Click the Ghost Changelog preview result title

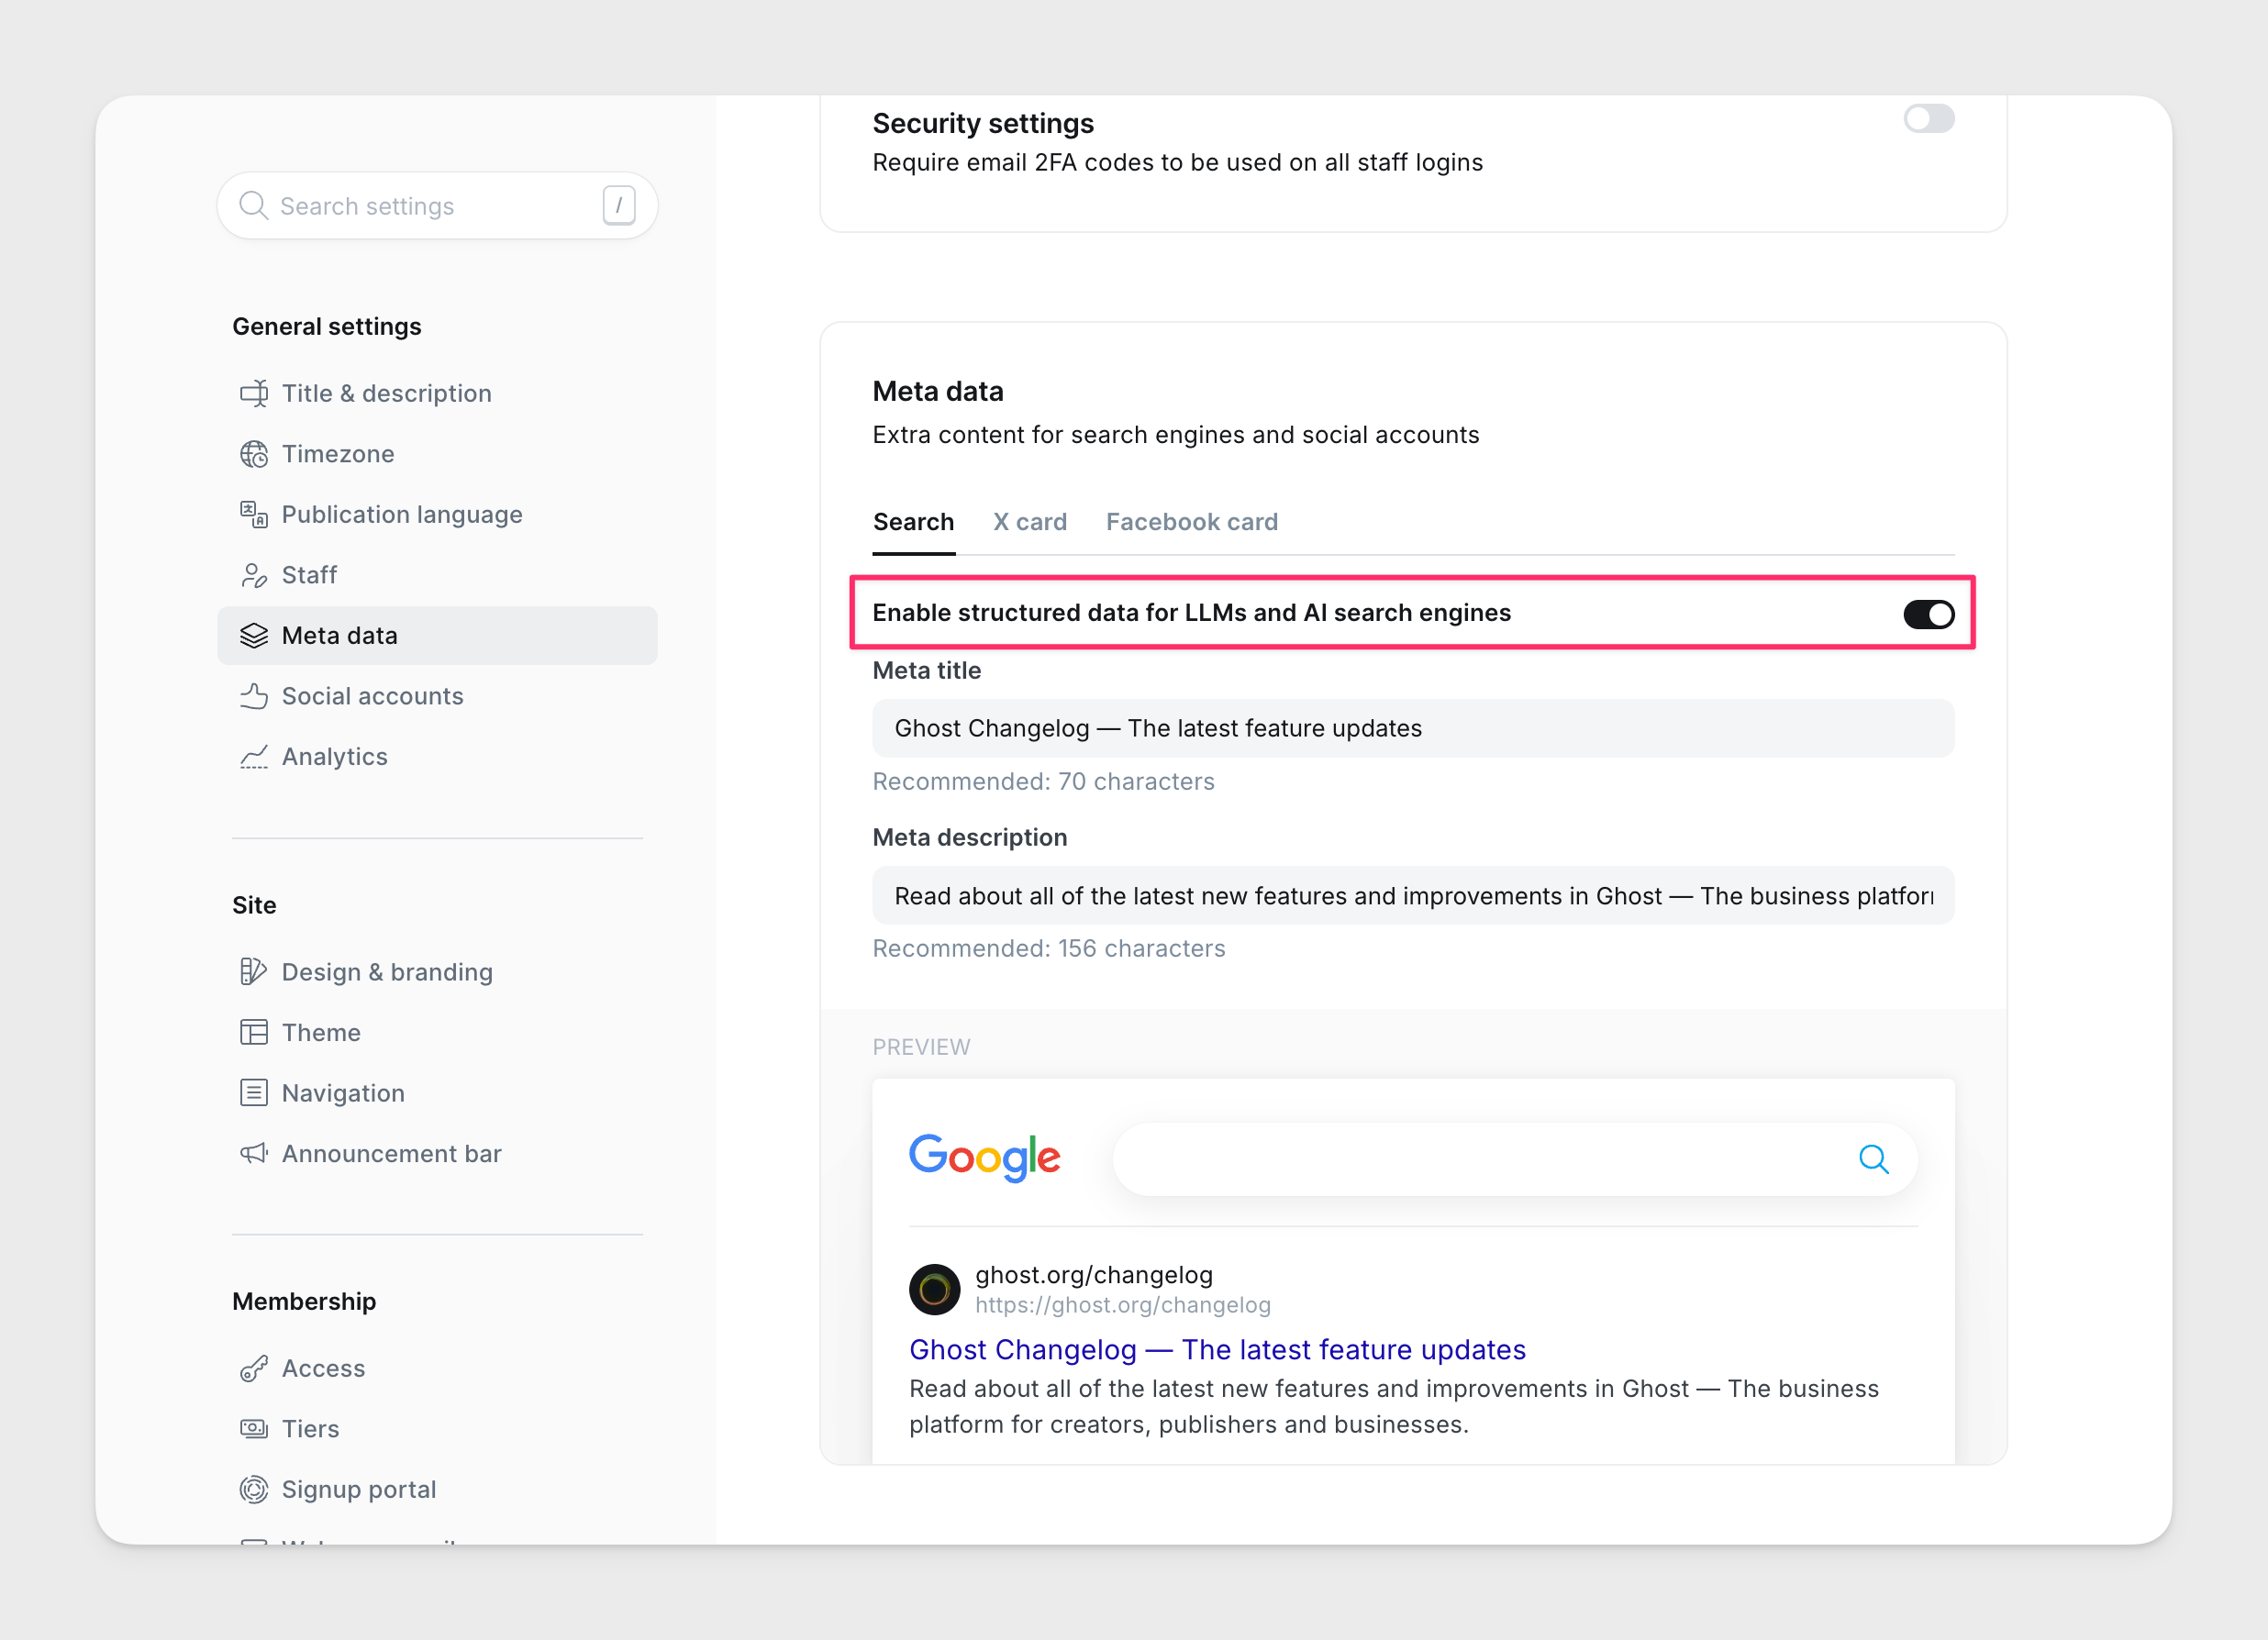click(1217, 1350)
